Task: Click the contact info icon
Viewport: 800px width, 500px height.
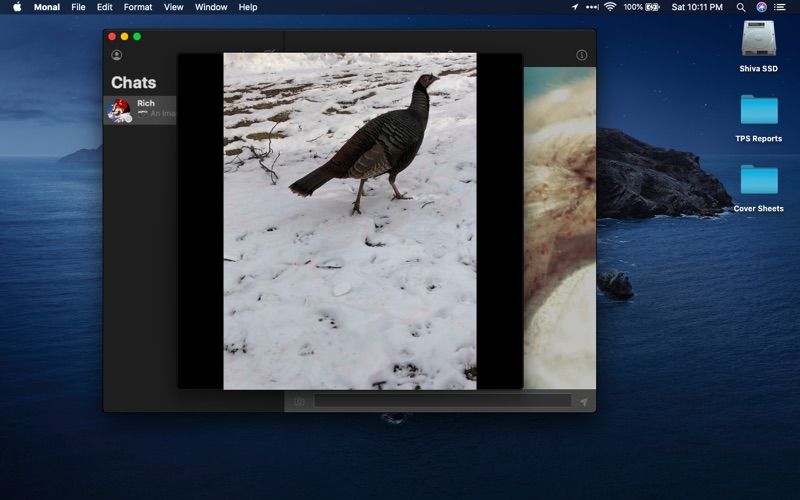Action: coord(582,55)
